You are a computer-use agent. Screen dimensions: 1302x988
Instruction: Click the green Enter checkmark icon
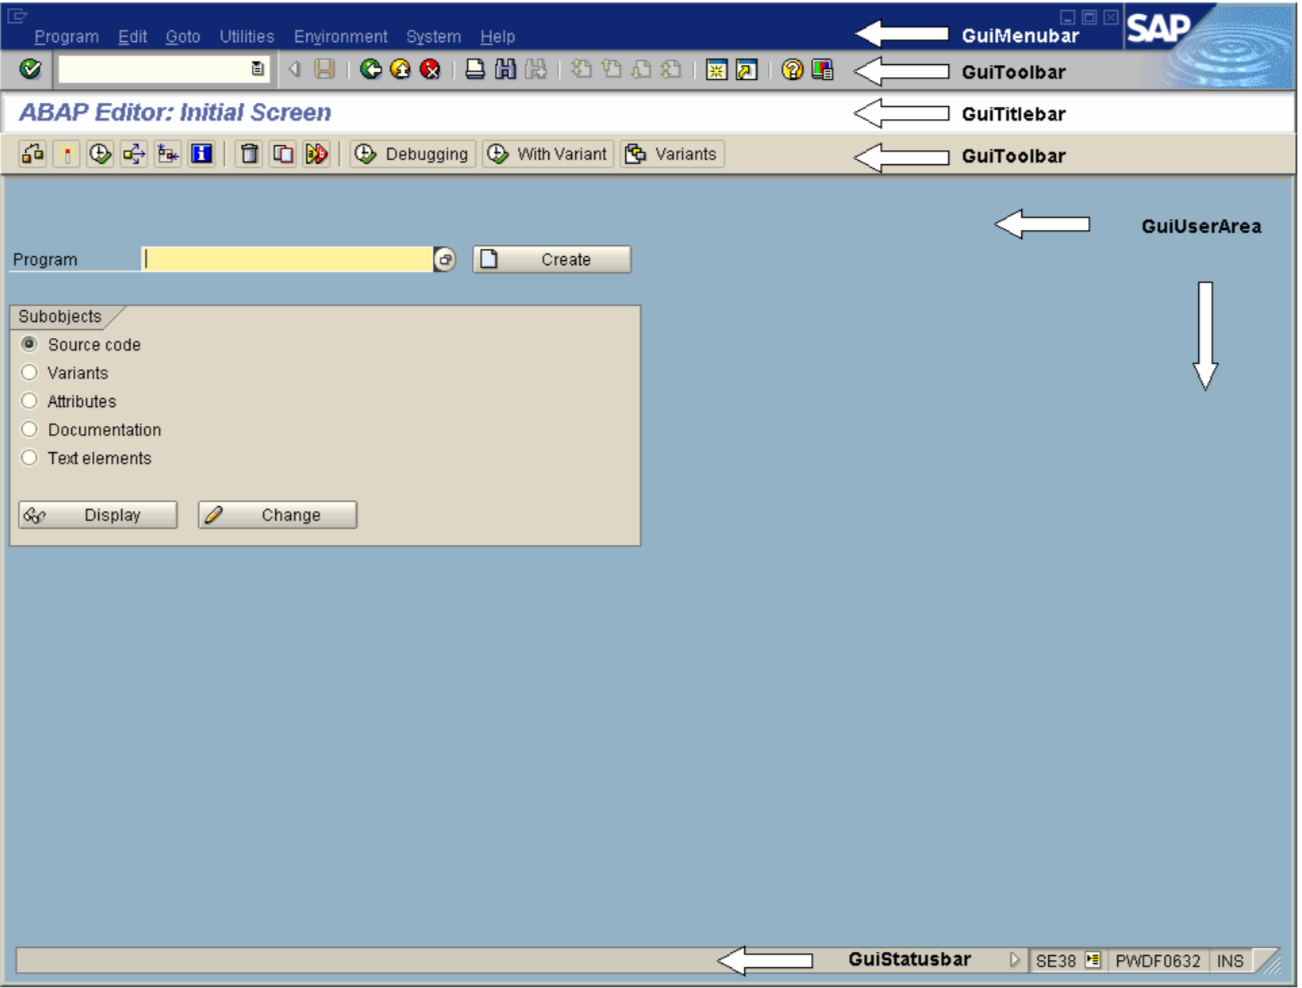[30, 69]
